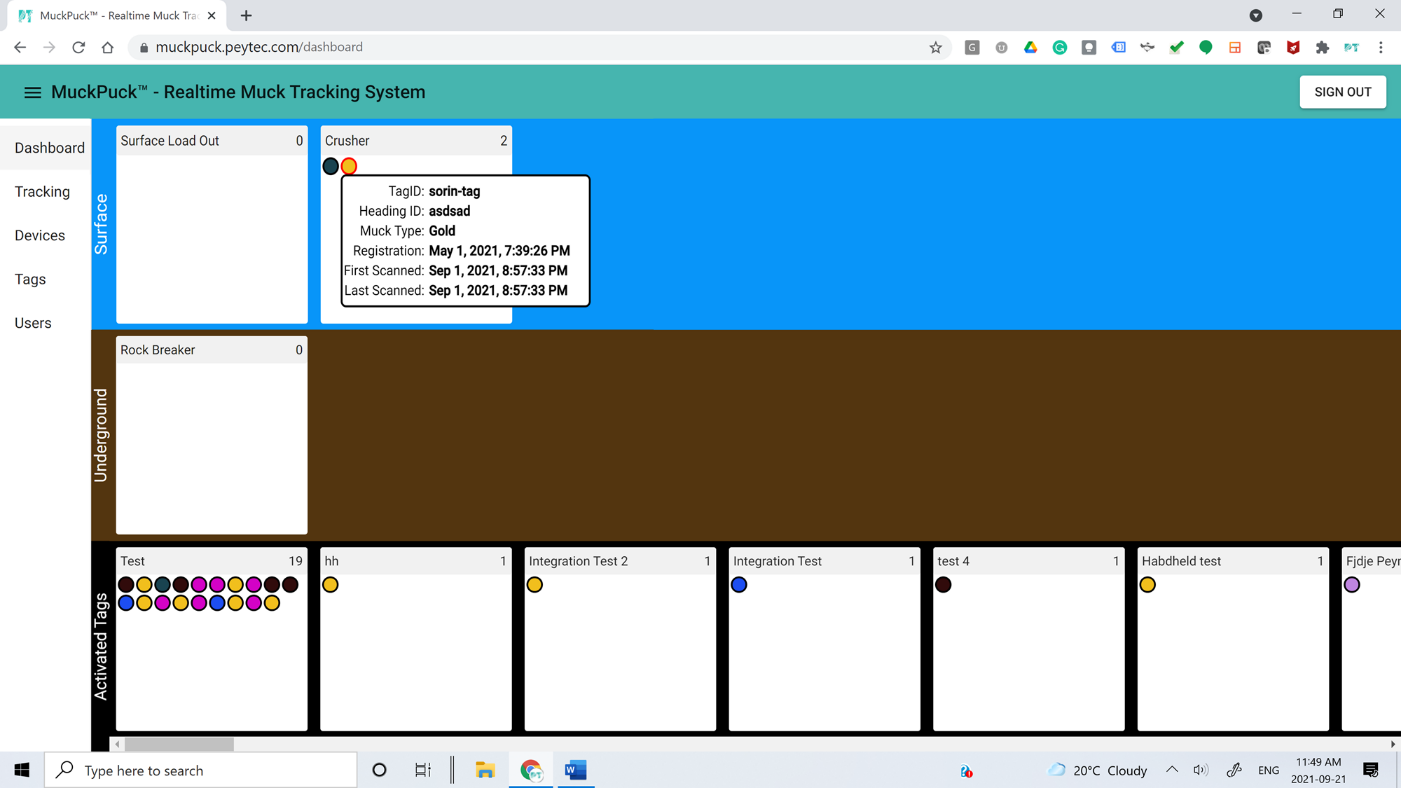Viewport: 1401px width, 788px height.
Task: Open the notification center icon
Action: 1371,770
